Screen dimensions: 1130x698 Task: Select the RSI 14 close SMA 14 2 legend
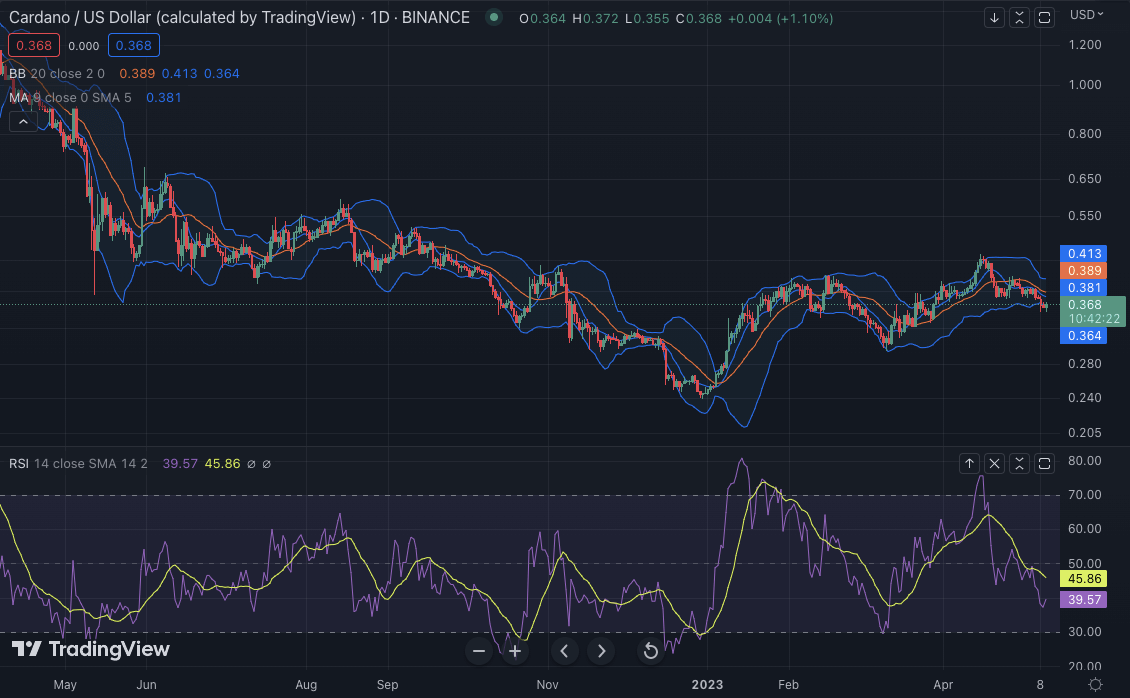pyautogui.click(x=79, y=464)
